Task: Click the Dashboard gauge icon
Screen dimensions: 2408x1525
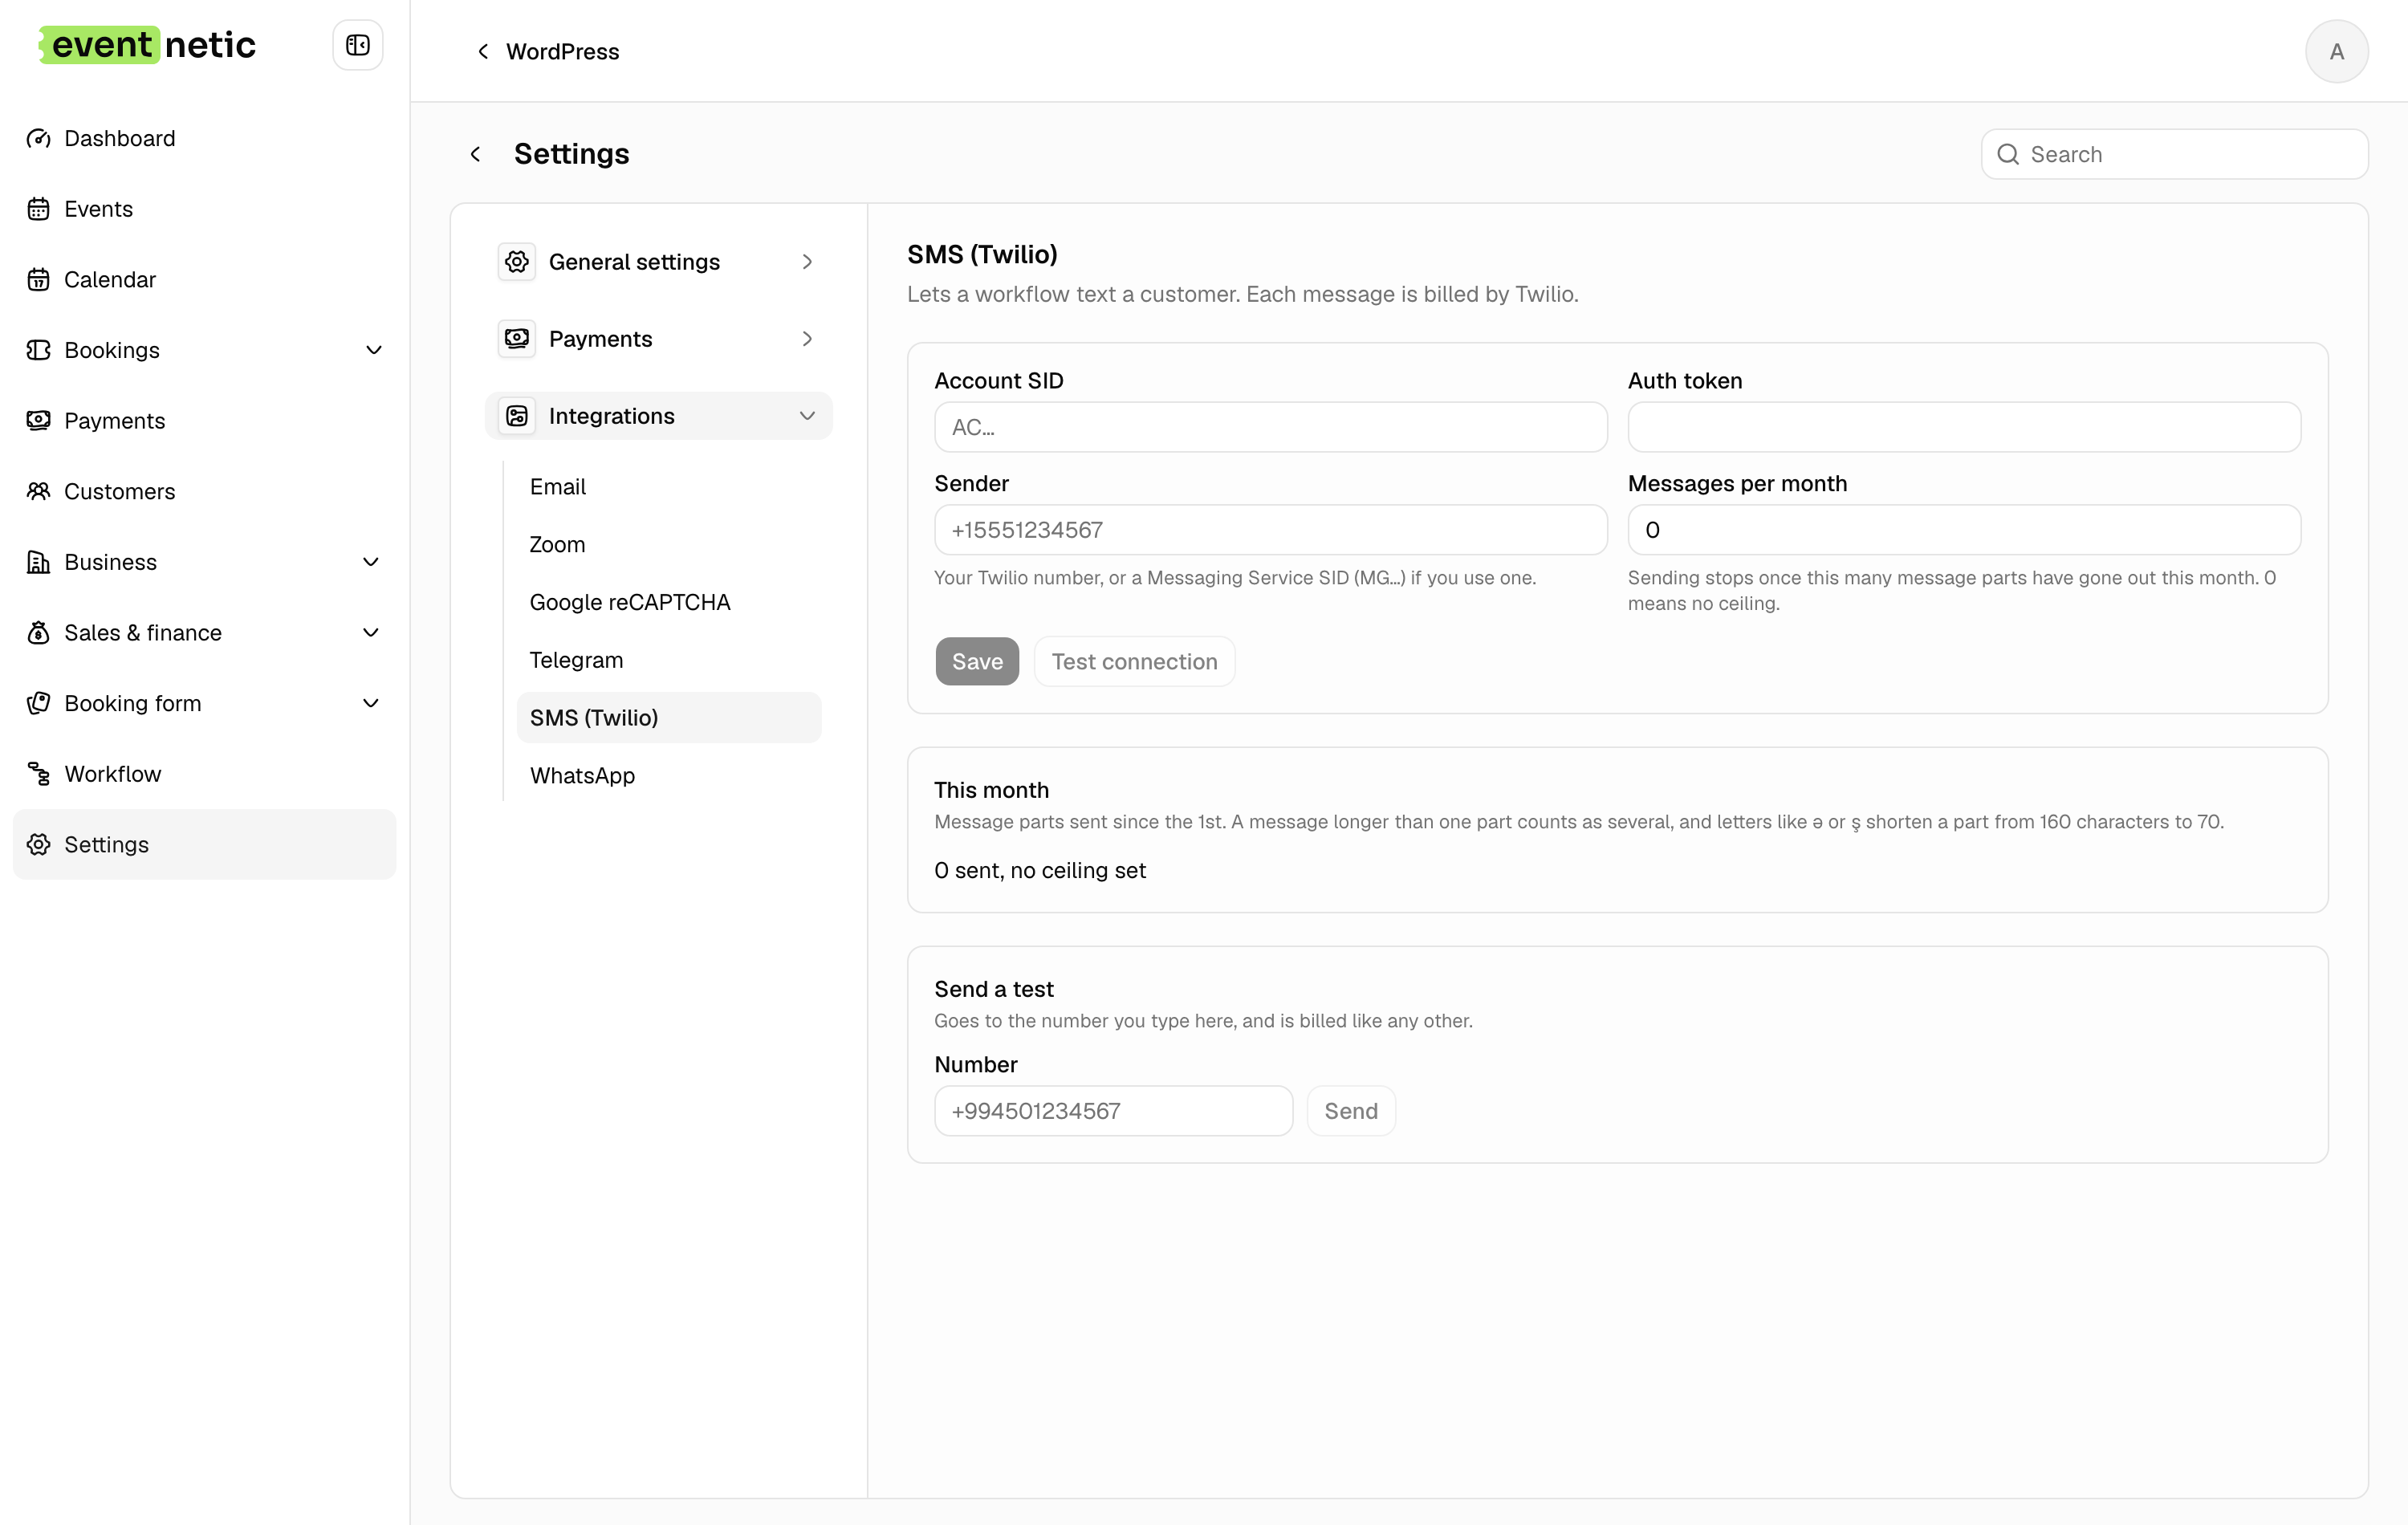Action: 38,138
